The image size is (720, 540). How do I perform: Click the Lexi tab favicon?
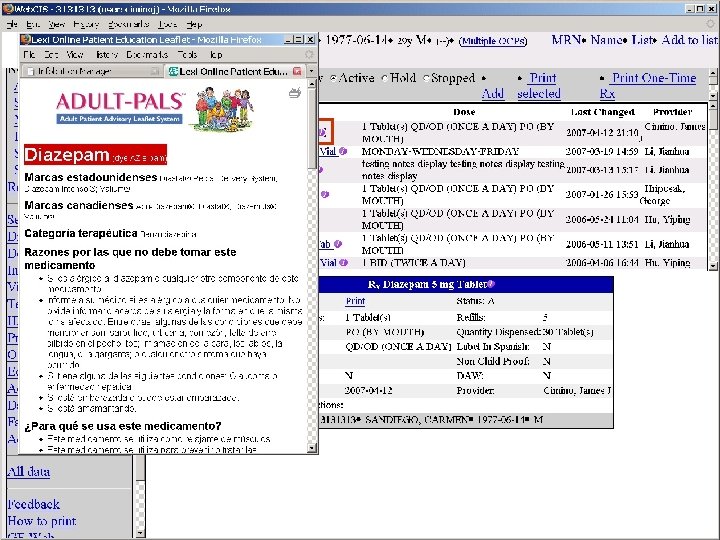(x=173, y=71)
